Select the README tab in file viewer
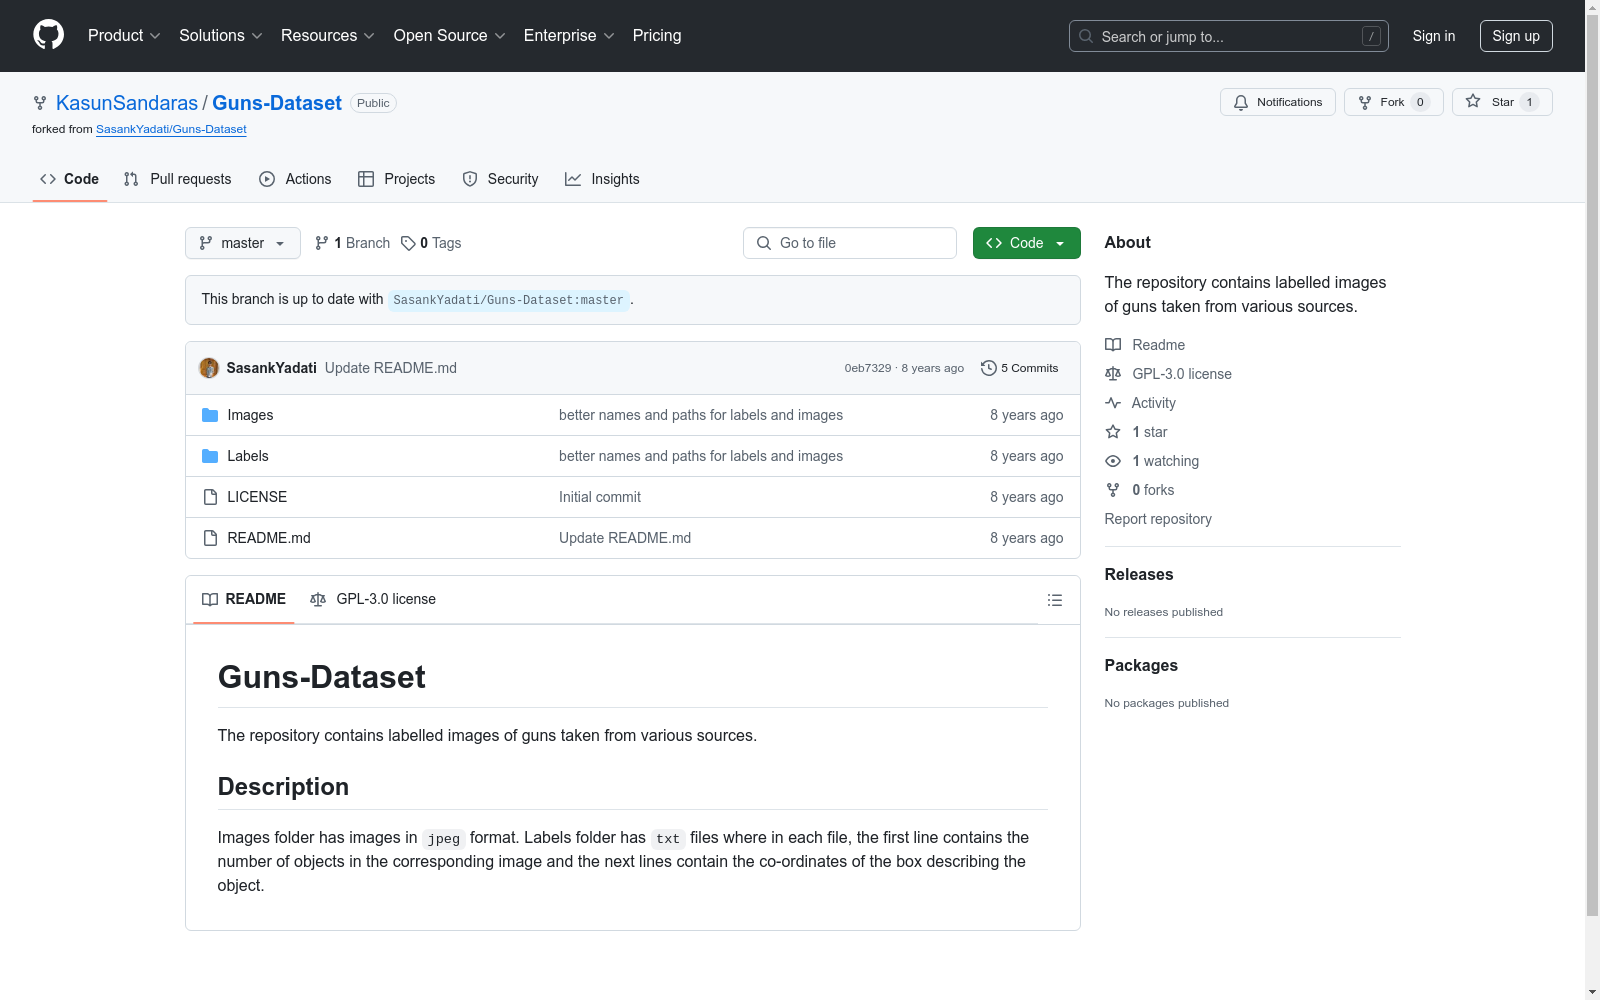This screenshot has height=1000, width=1600. [244, 599]
